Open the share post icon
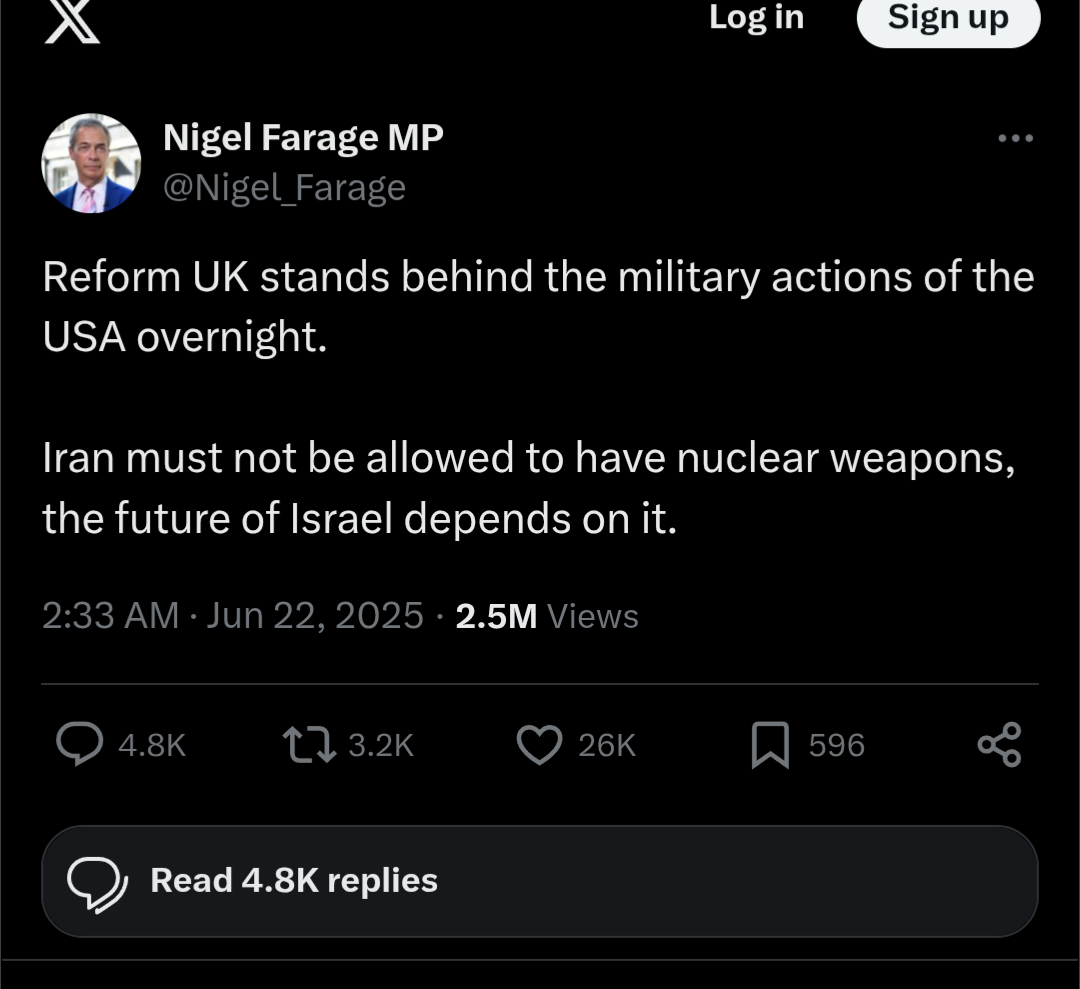The width and height of the screenshot is (1080, 989). point(999,745)
